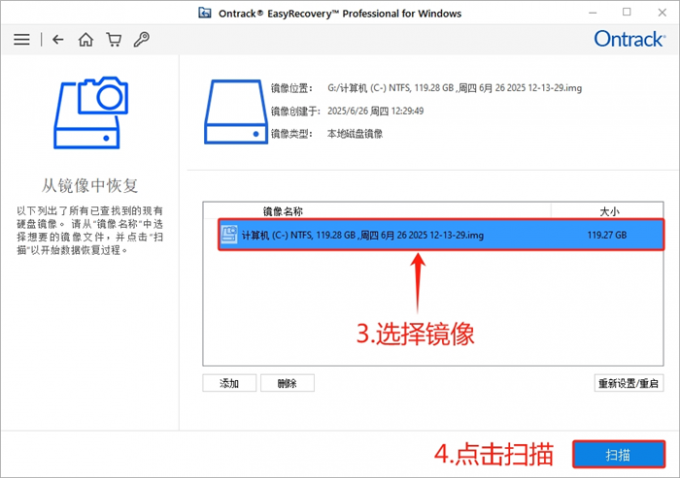This screenshot has width=680, height=478.
Task: Close the EasyRecovery window
Action: 662,13
